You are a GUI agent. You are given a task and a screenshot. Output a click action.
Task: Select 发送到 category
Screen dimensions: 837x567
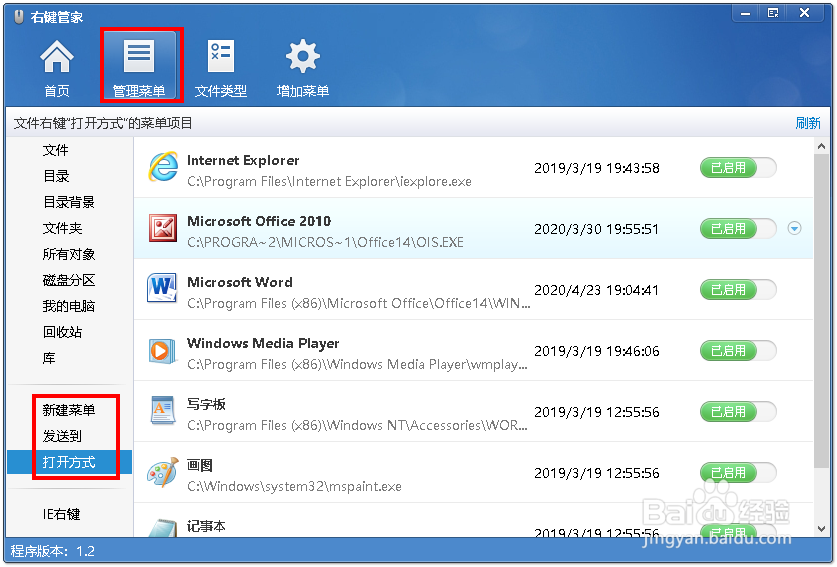[x=62, y=436]
